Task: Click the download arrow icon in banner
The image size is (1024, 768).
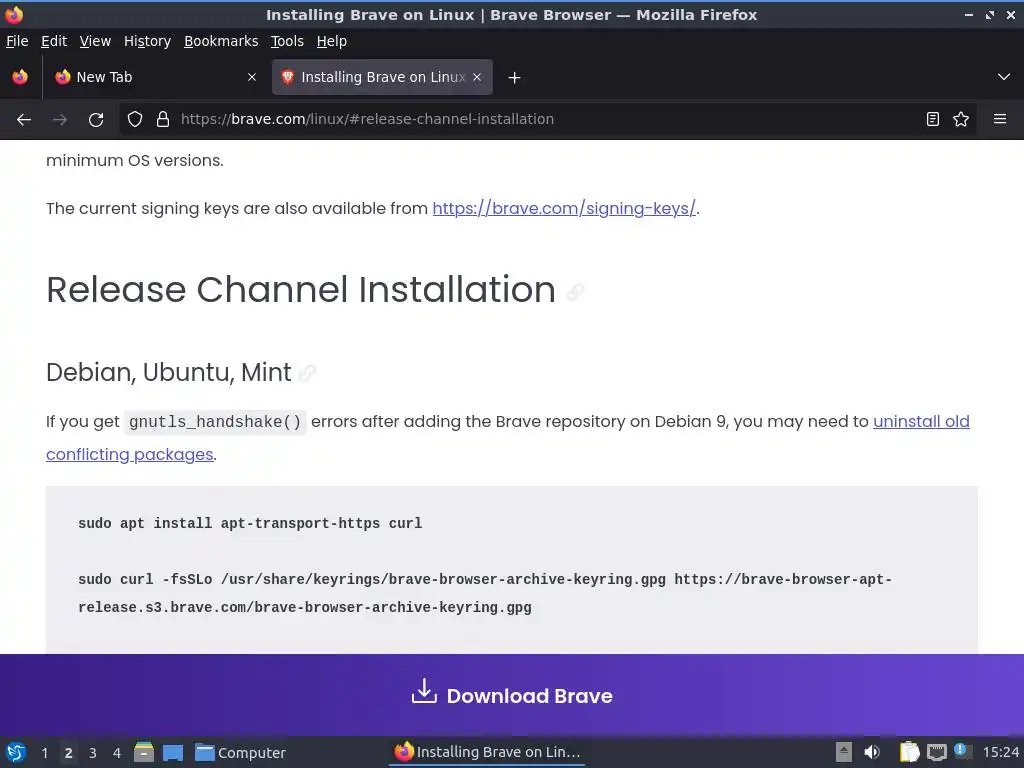Action: 424,691
